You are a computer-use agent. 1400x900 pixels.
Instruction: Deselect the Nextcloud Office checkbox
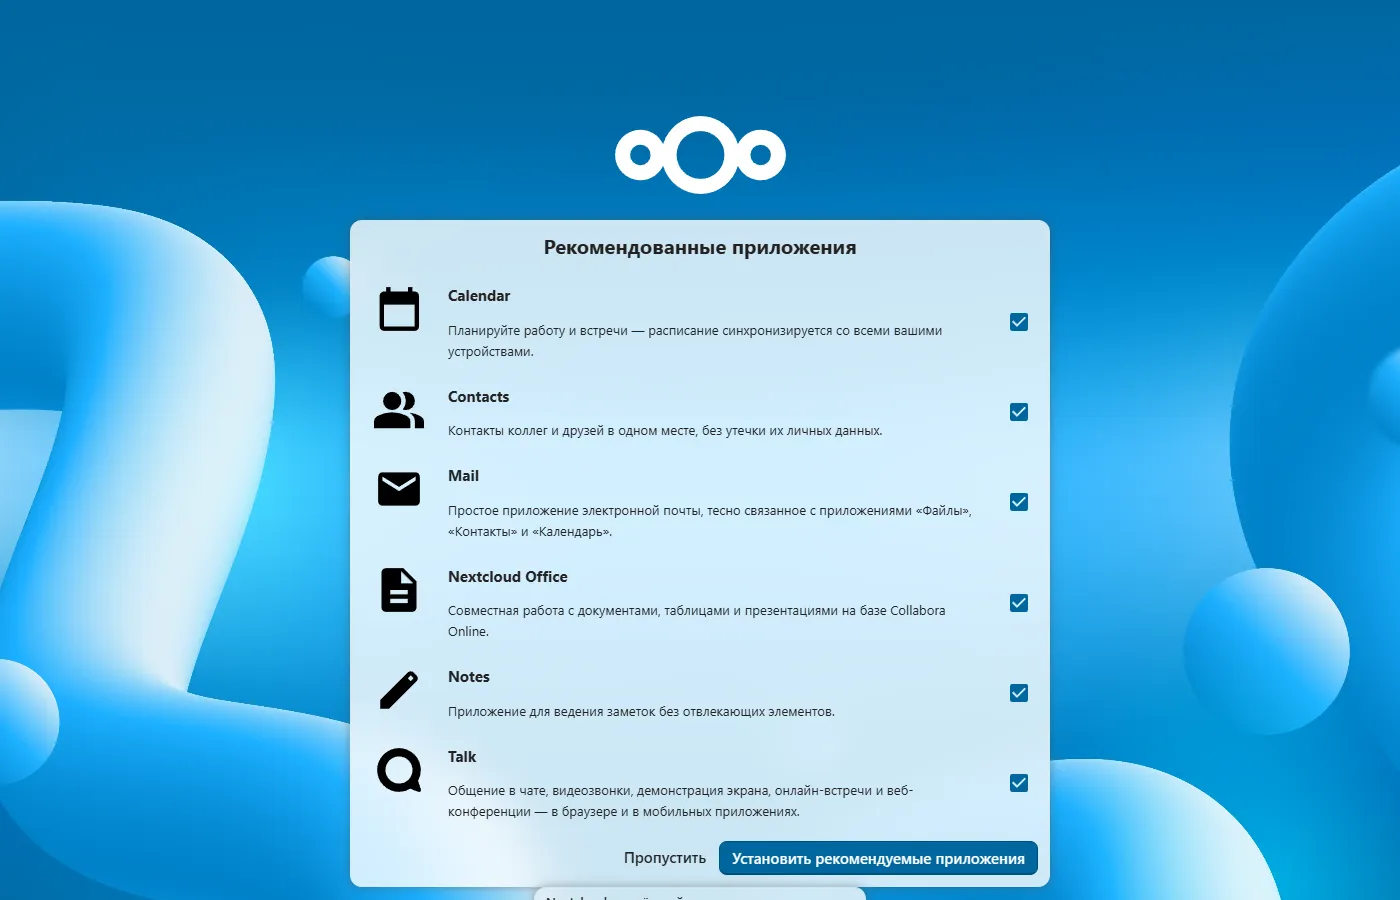click(1019, 603)
